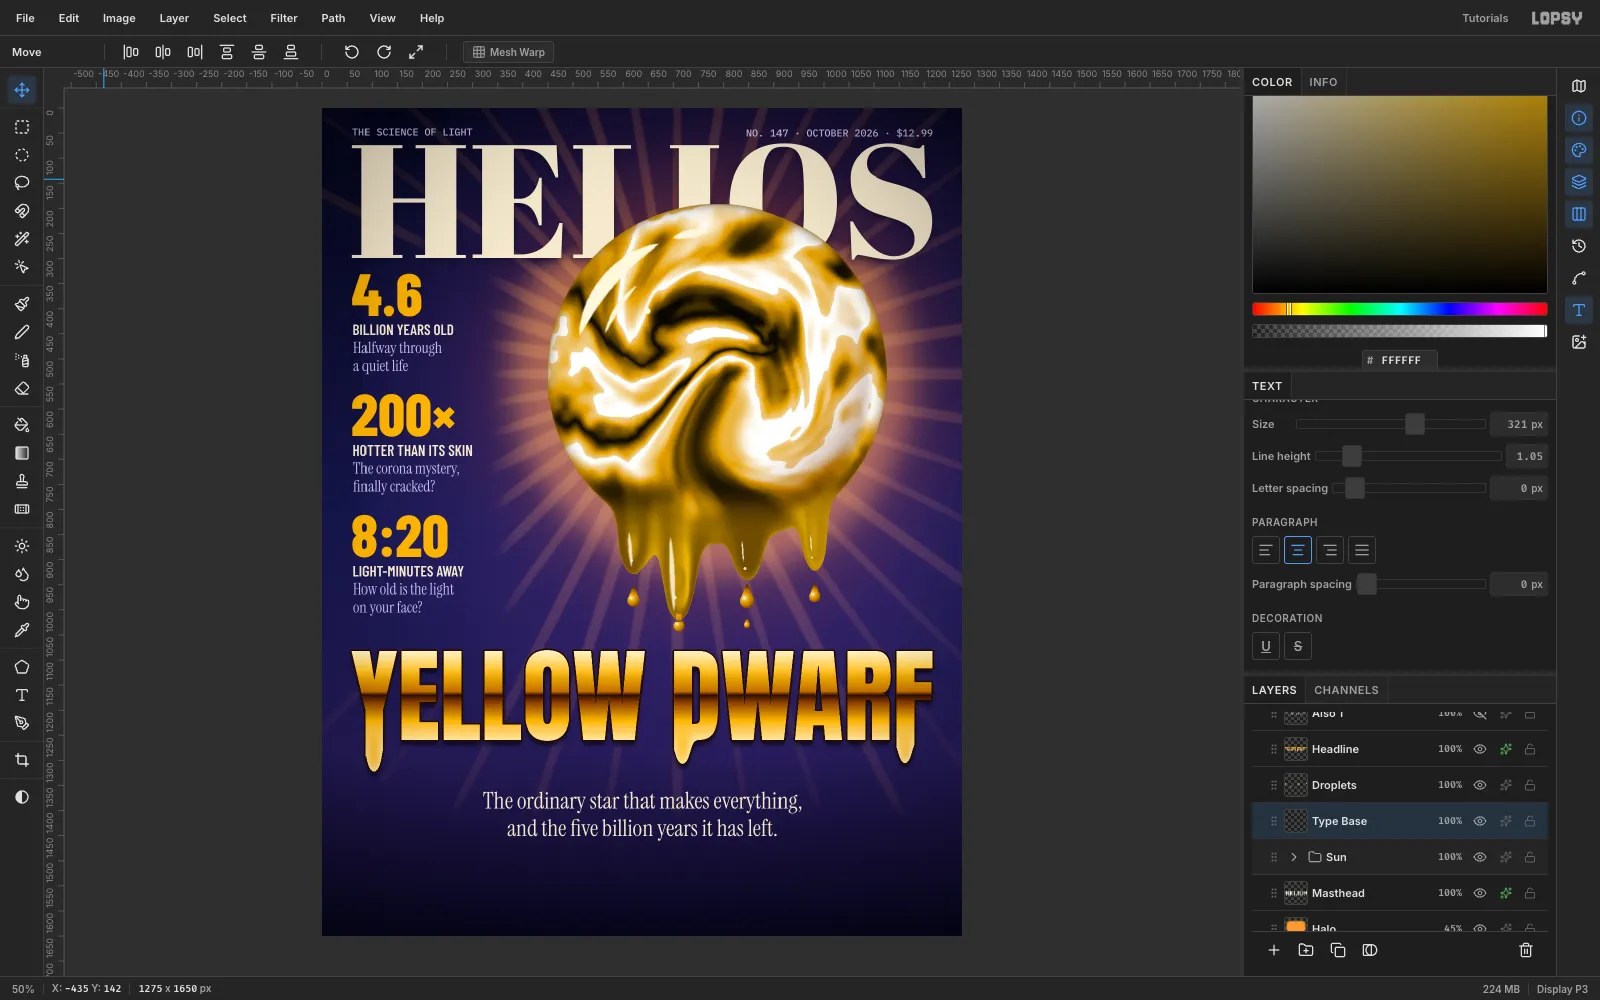Open the File menu
This screenshot has height=1000, width=1600.
25,18
